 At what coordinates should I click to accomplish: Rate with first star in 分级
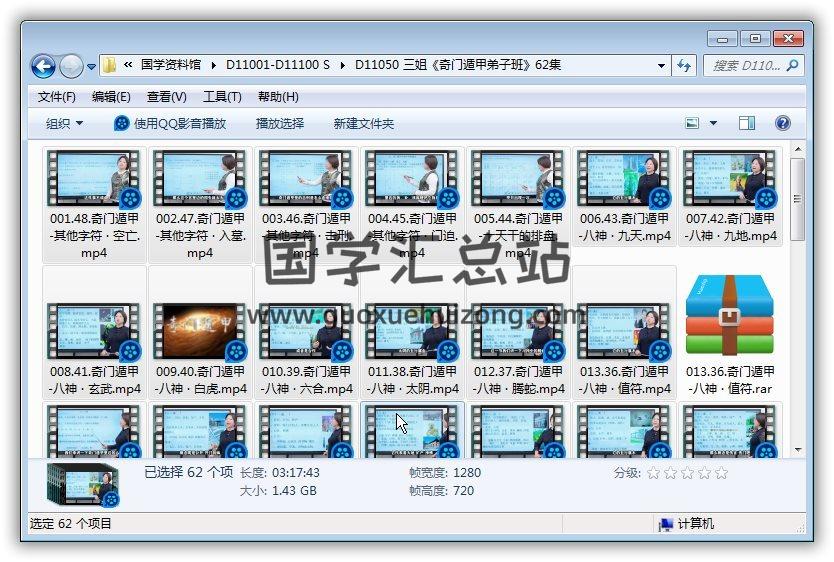tap(653, 473)
